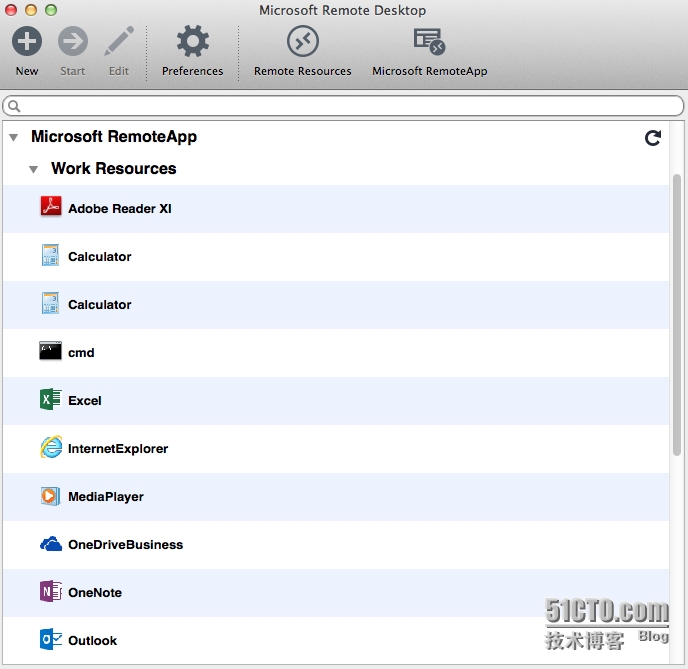The height and width of the screenshot is (669, 688).
Task: Click the 'New' toolbar label
Action: click(27, 71)
